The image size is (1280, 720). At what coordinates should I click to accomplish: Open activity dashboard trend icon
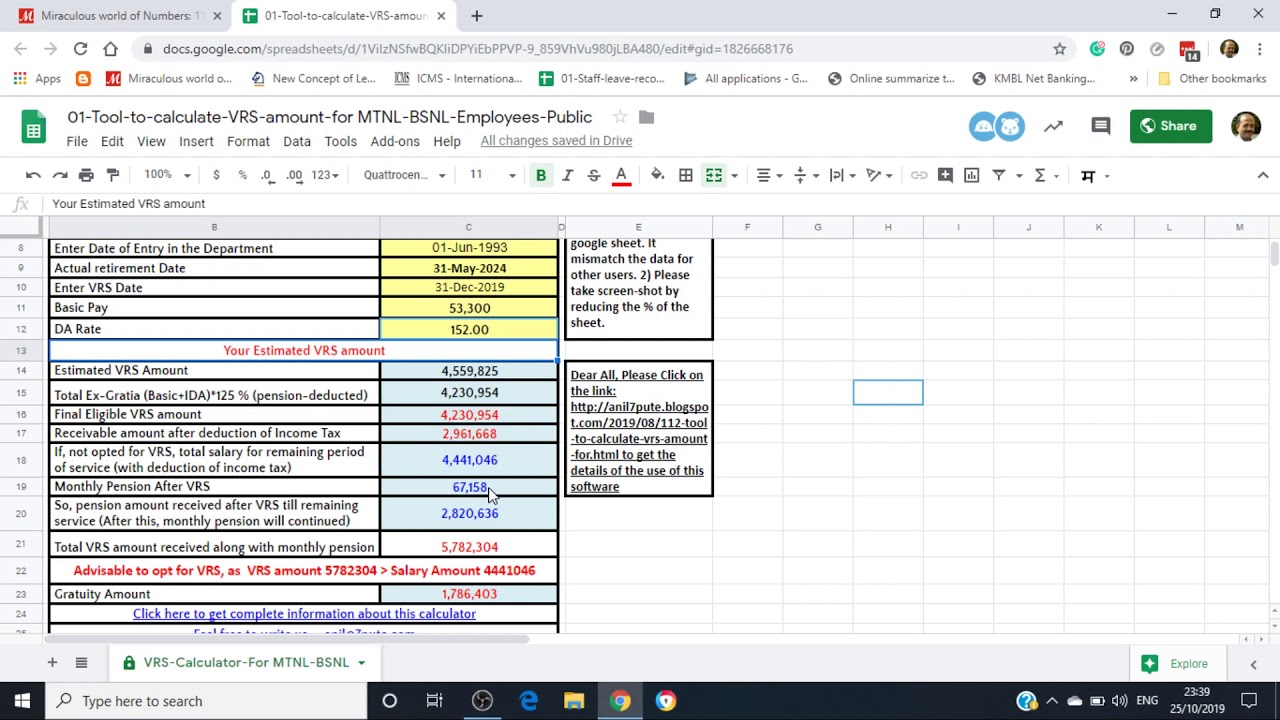point(1053,126)
